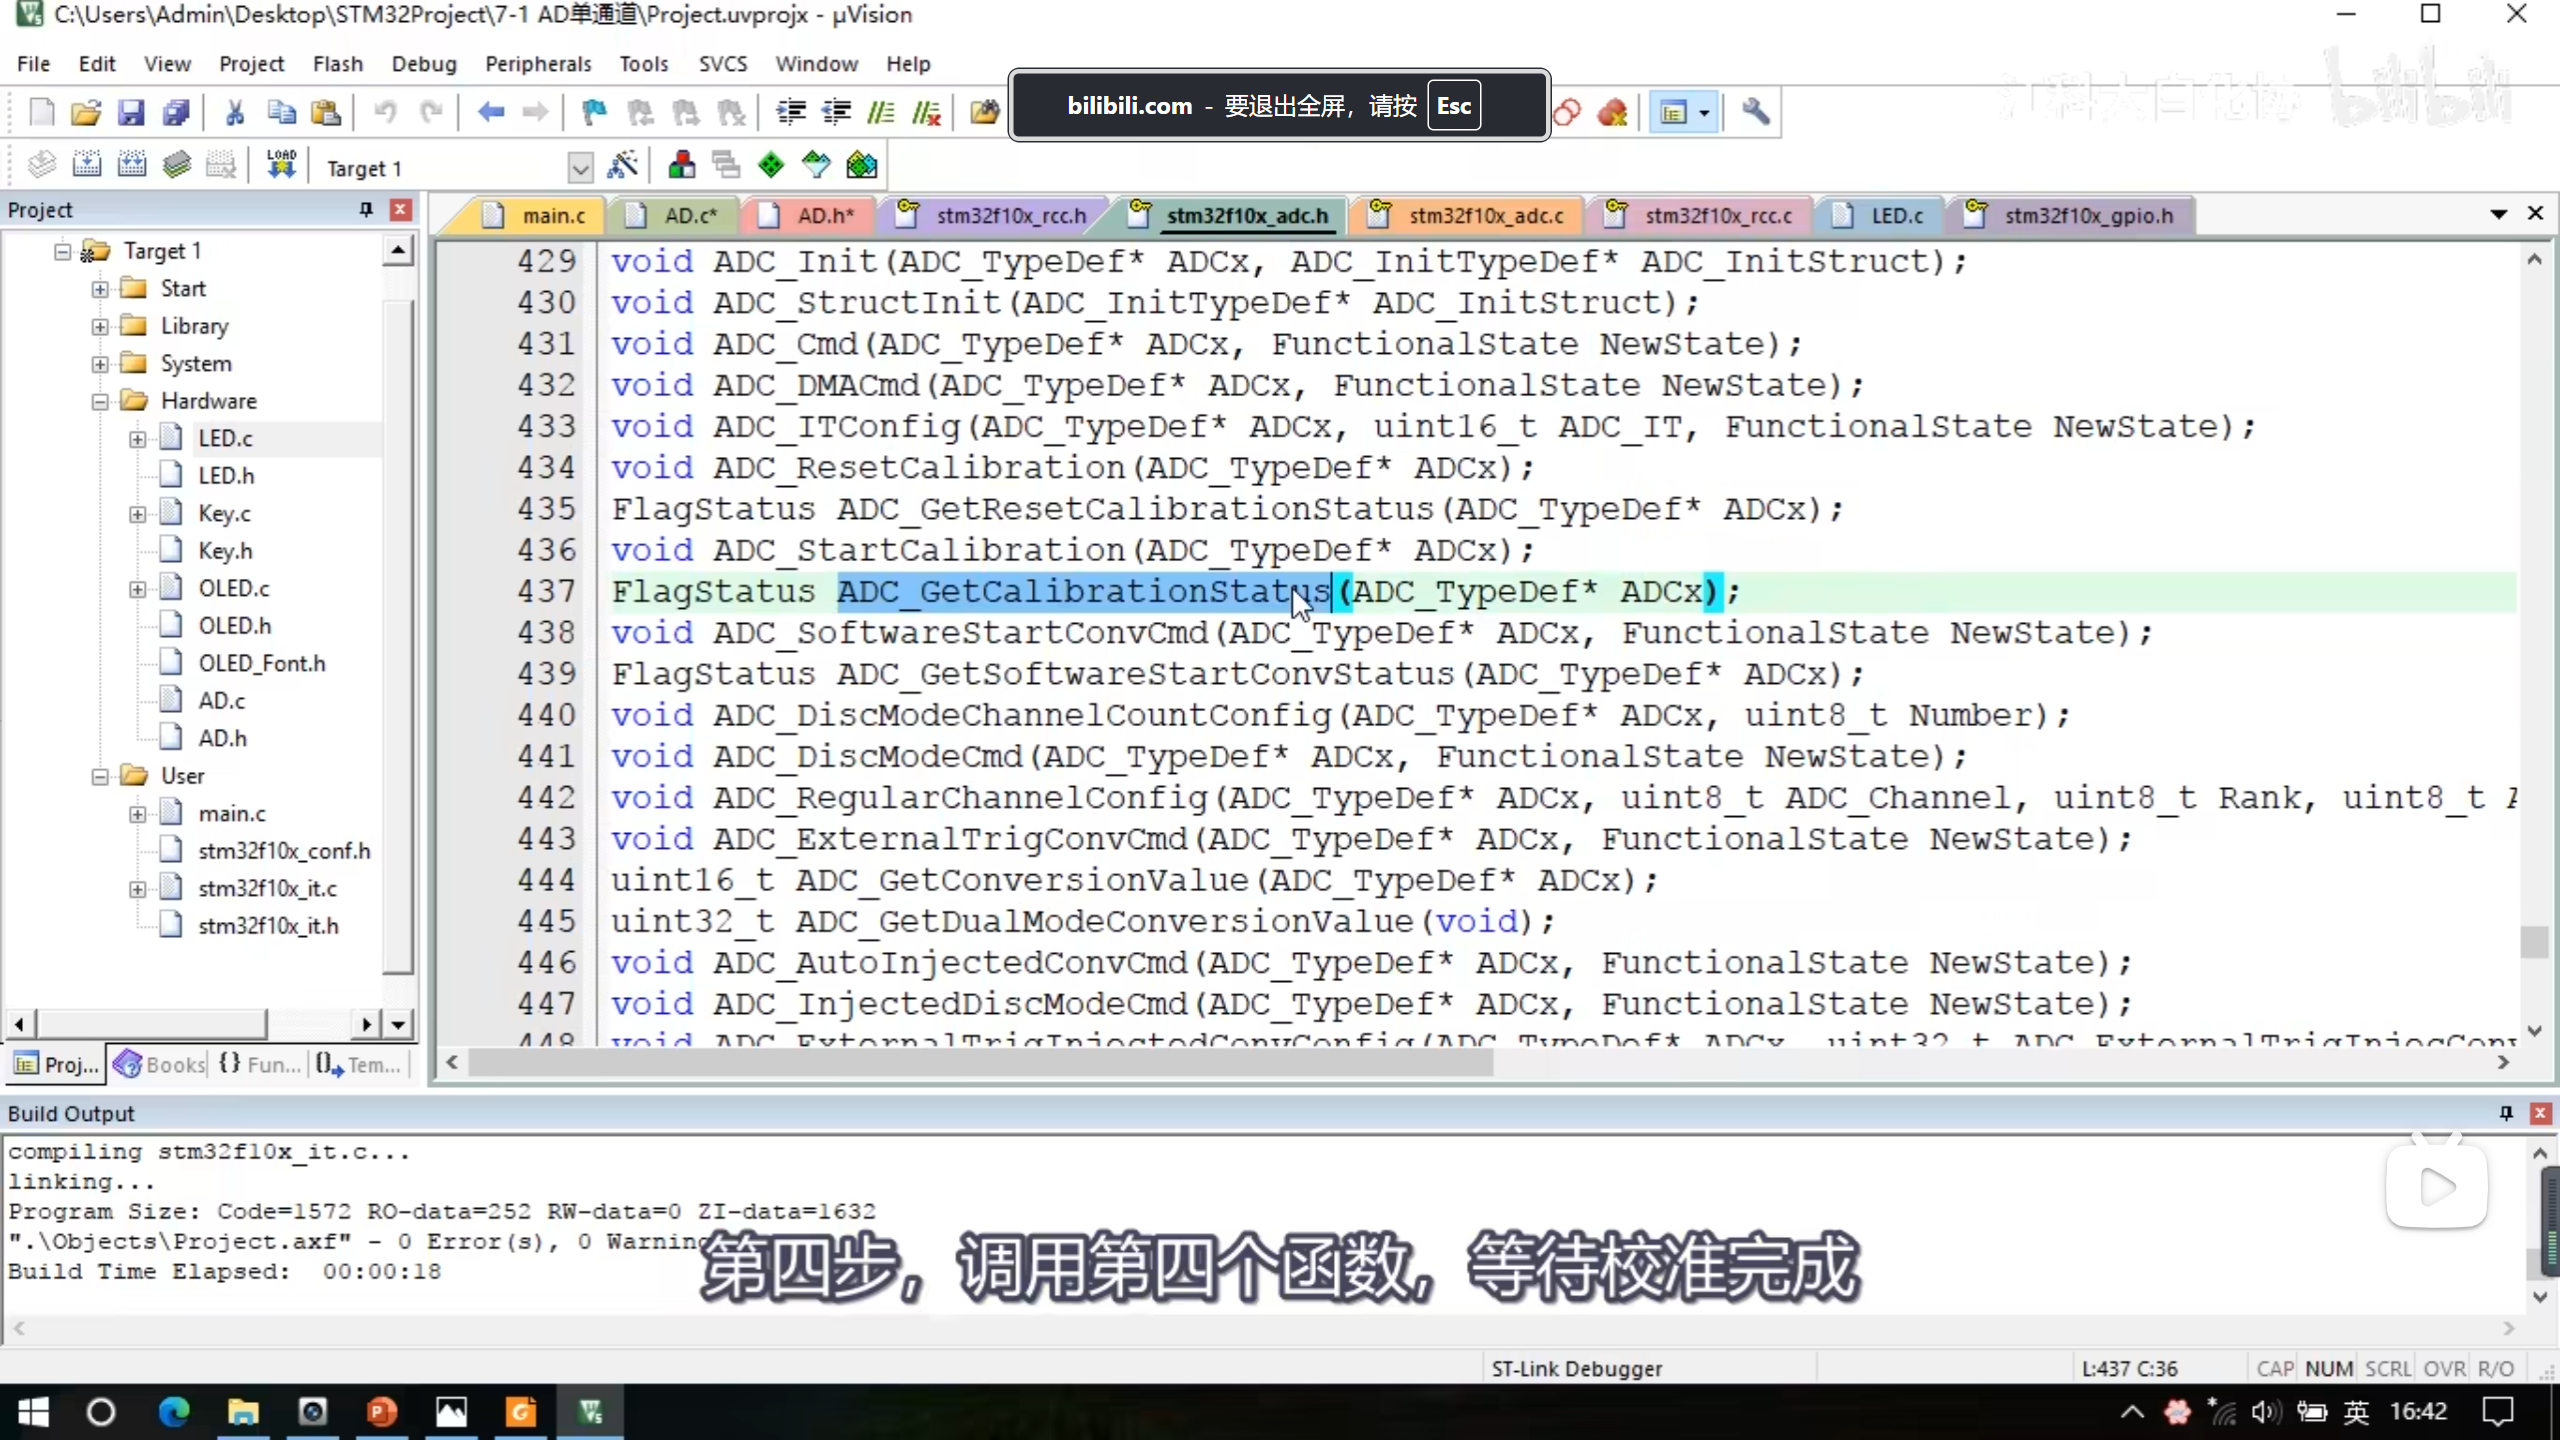Open the File menu

pos(33,63)
